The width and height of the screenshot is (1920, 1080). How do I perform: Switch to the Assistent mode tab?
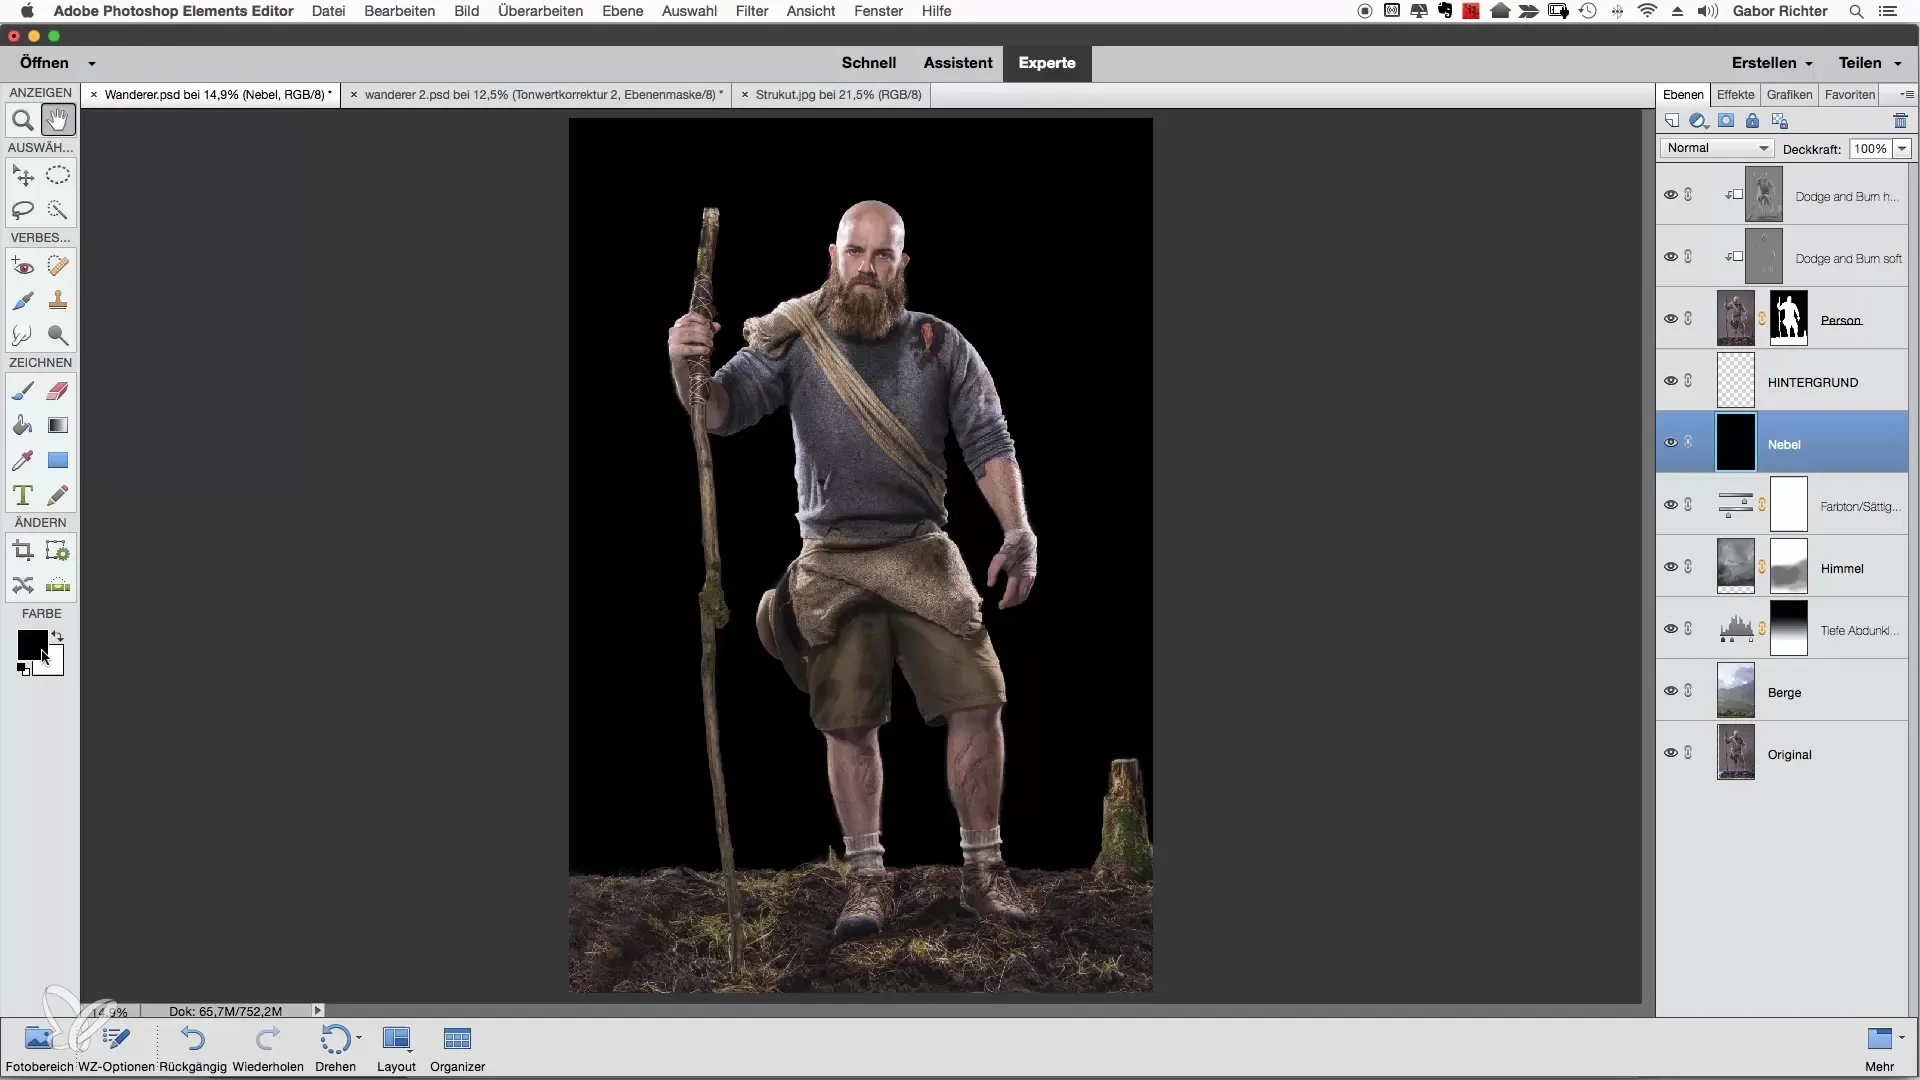(957, 63)
